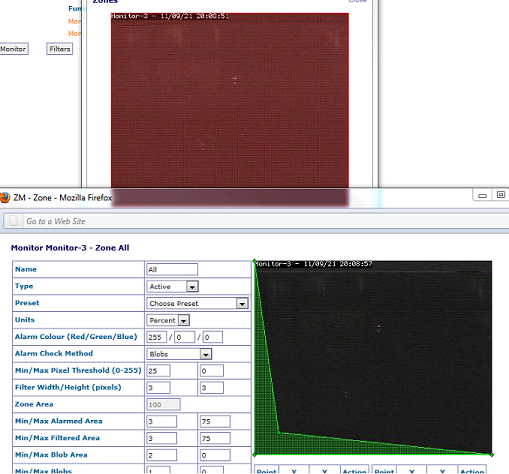
Task: Open the Choose Preset dropdown
Action: pos(198,303)
